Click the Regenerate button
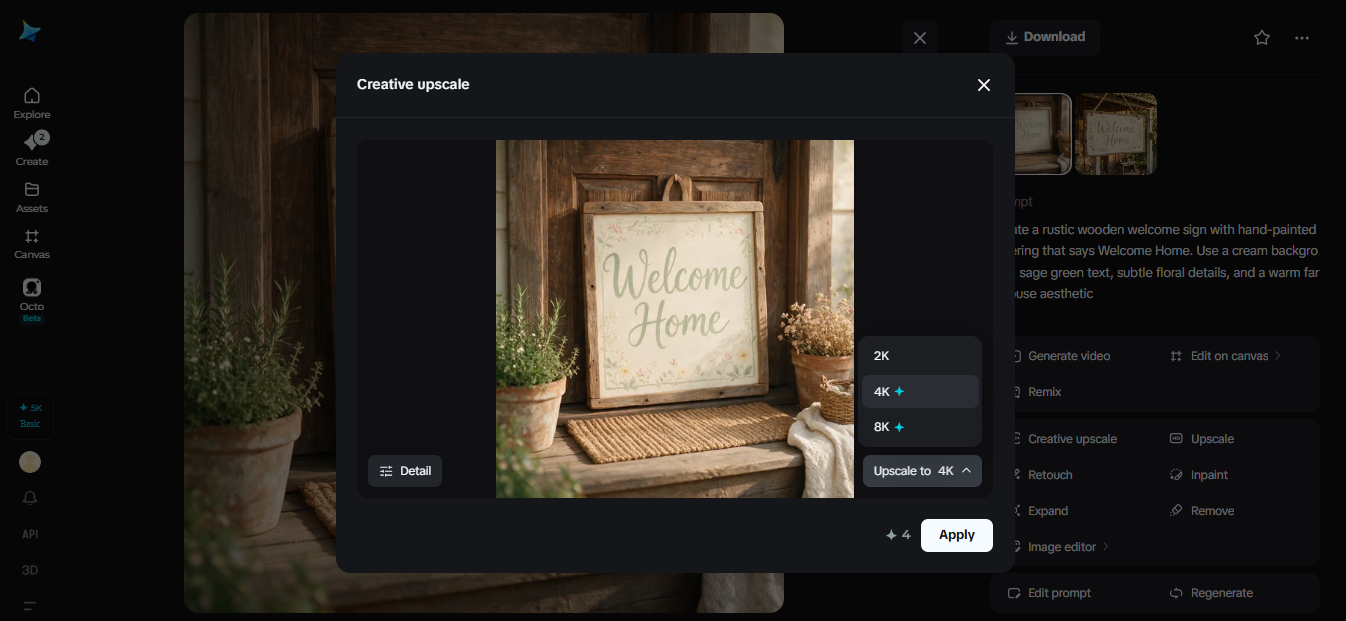 [x=1212, y=593]
